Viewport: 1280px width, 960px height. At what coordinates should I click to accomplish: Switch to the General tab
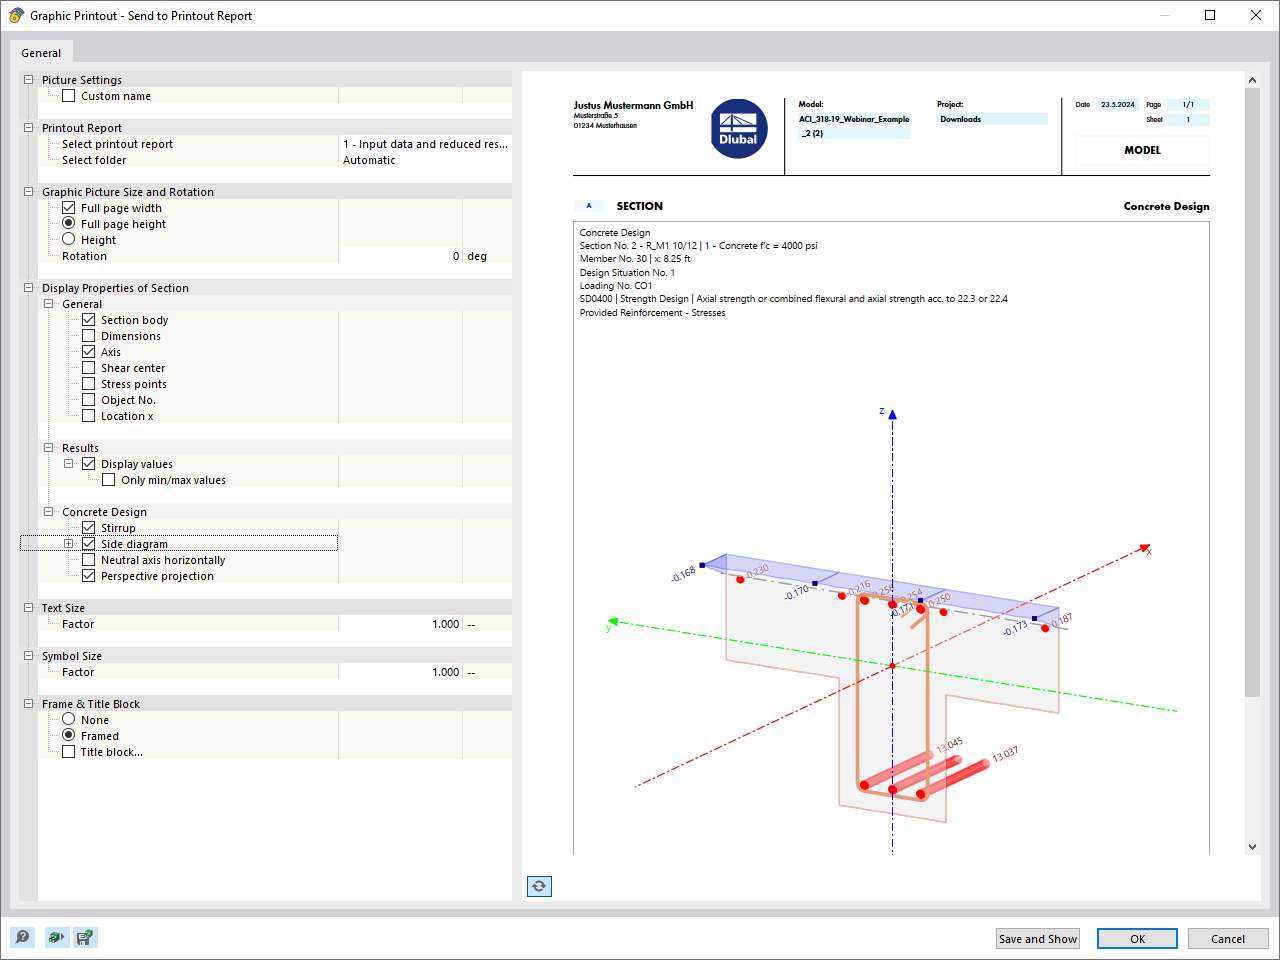click(x=41, y=52)
